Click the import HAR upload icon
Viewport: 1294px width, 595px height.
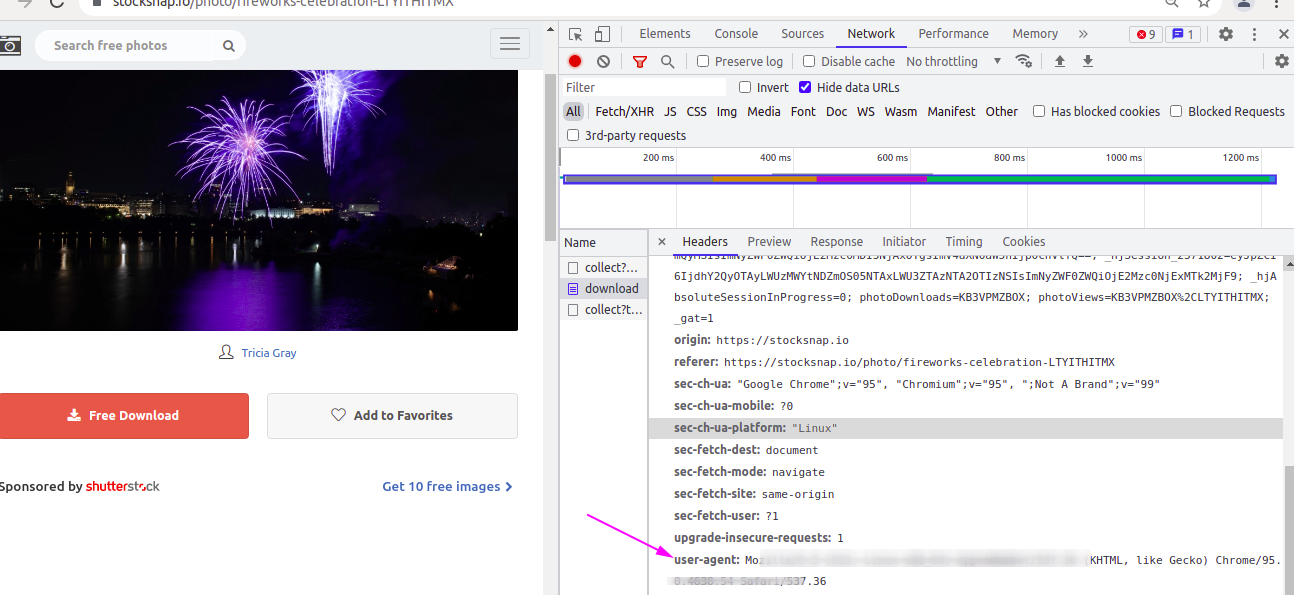(1060, 61)
